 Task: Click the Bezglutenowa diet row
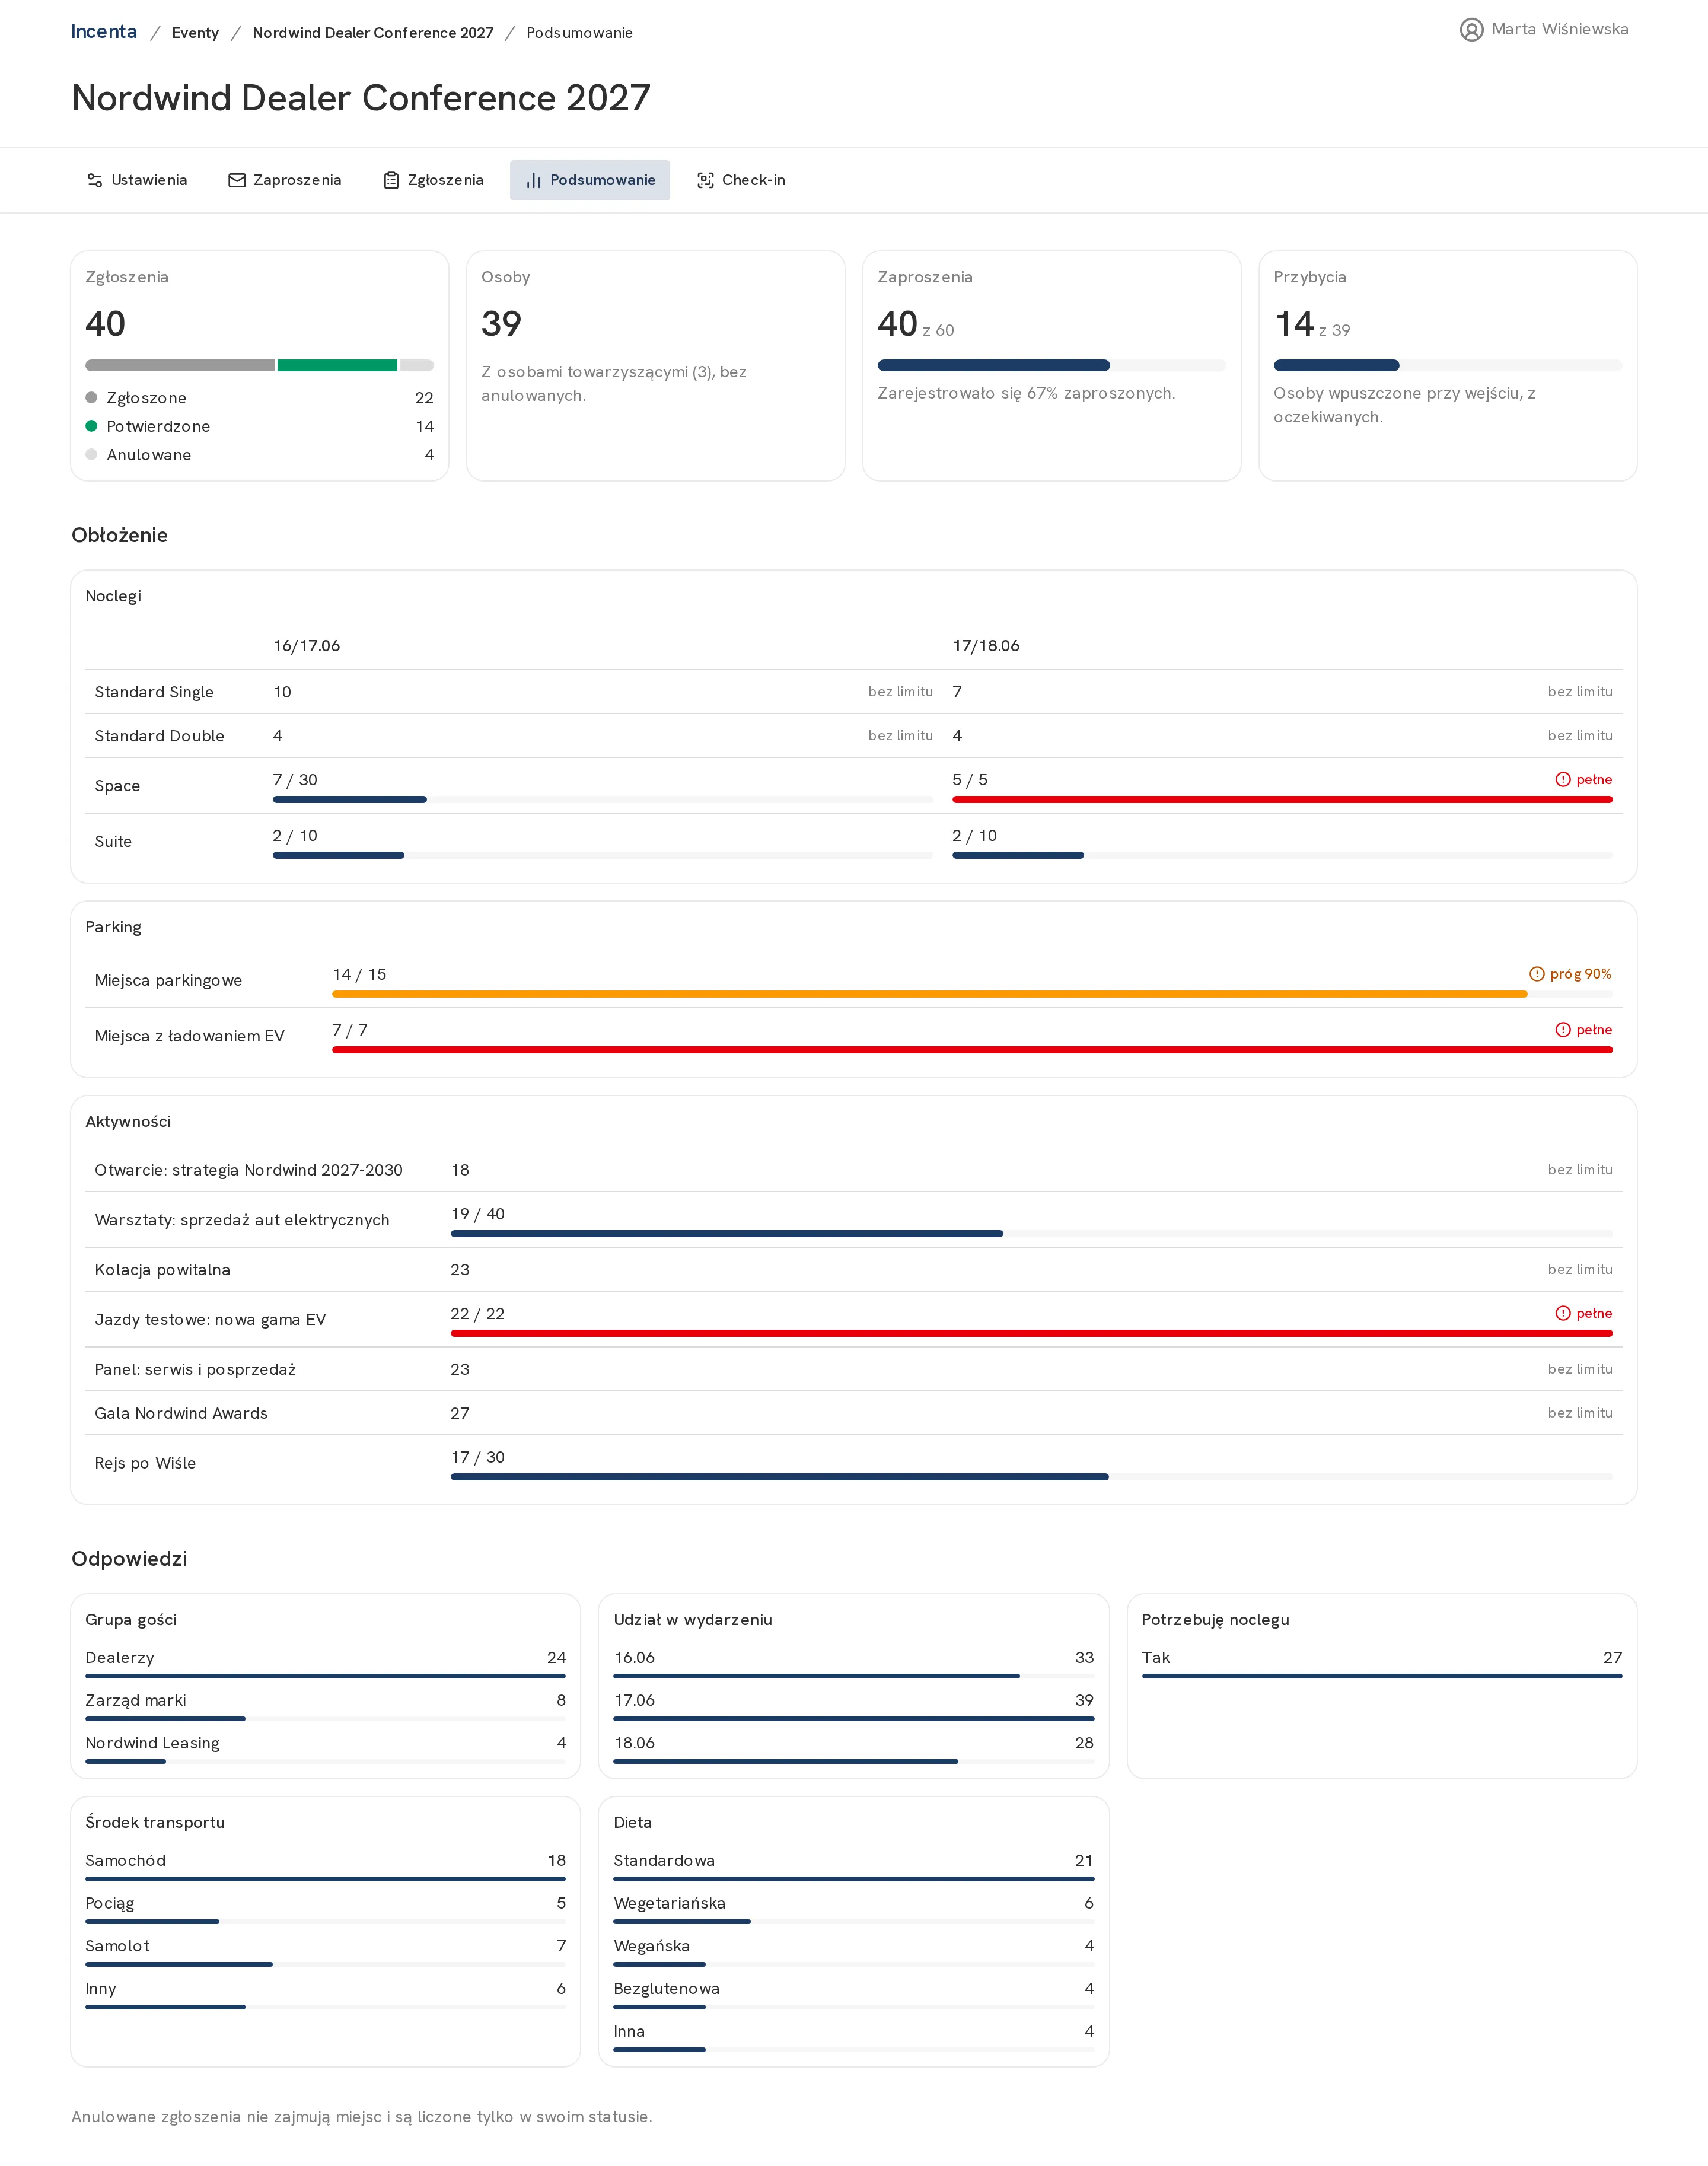853,1994
